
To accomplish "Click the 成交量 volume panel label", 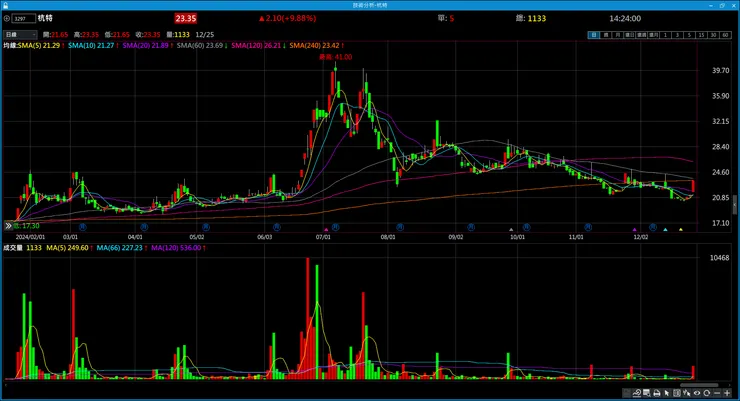I will tap(13, 248).
